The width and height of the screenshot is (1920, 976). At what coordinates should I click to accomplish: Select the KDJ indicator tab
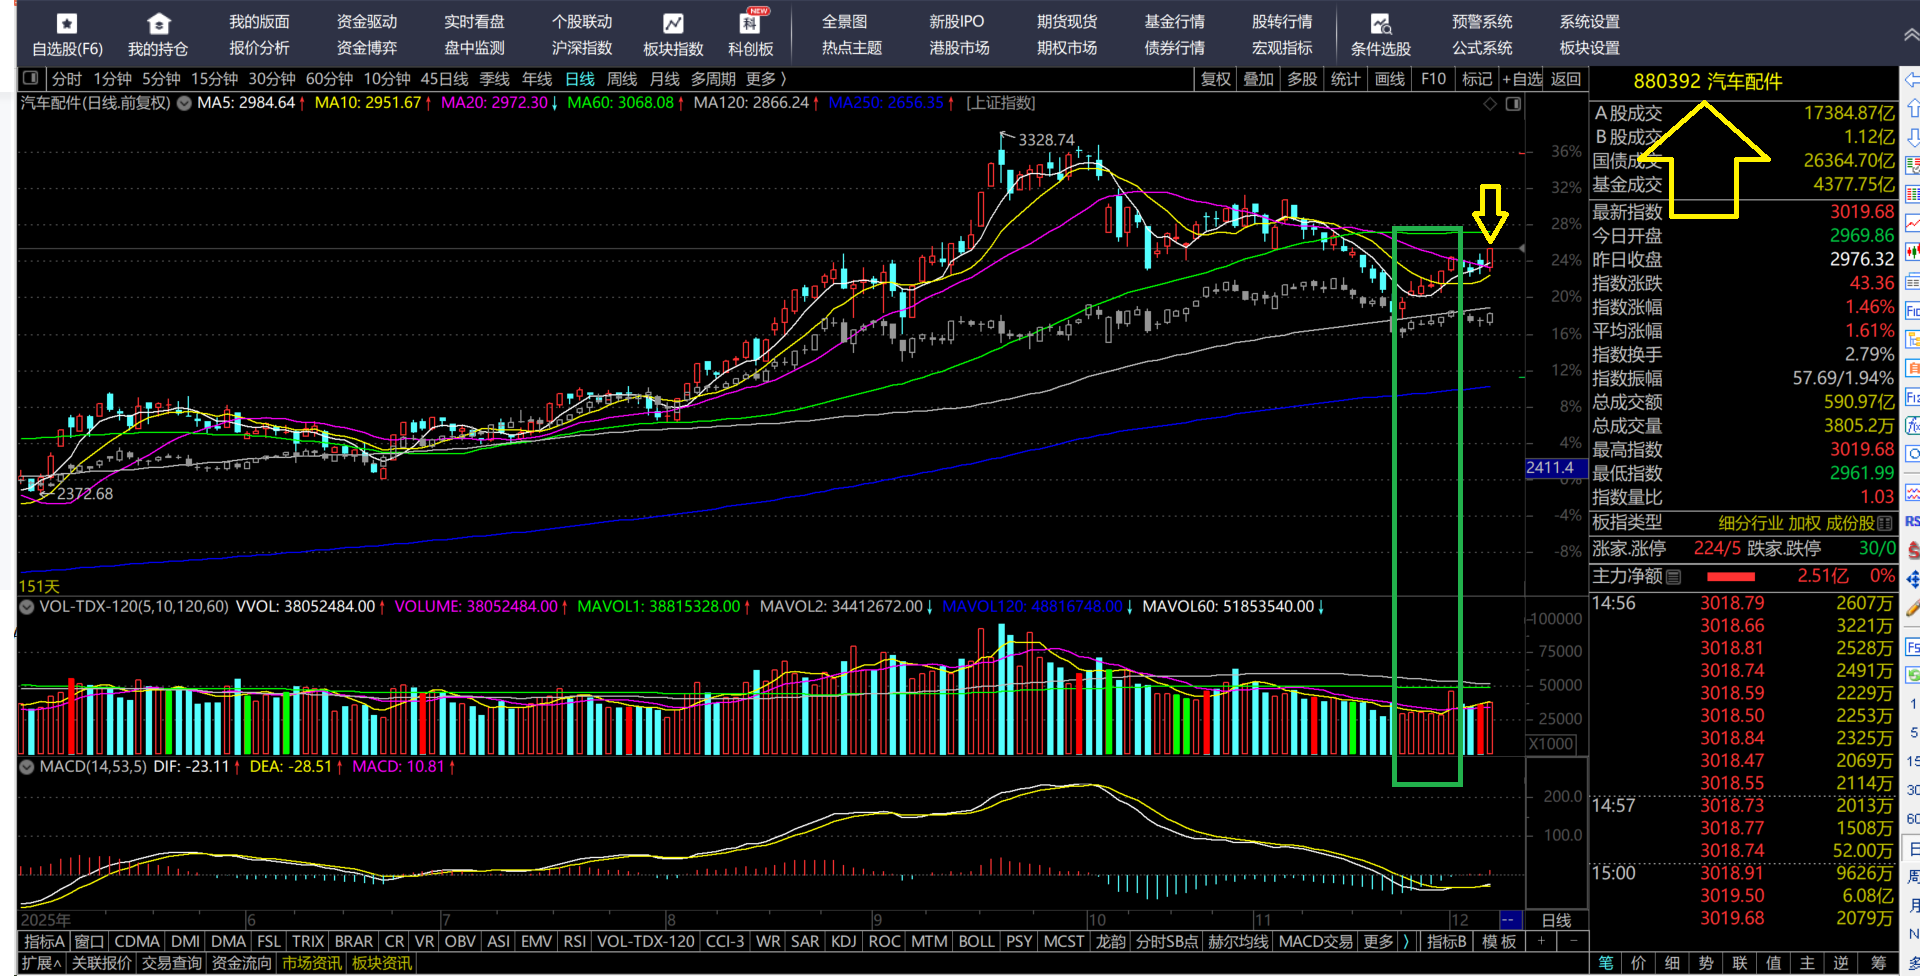pyautogui.click(x=844, y=941)
